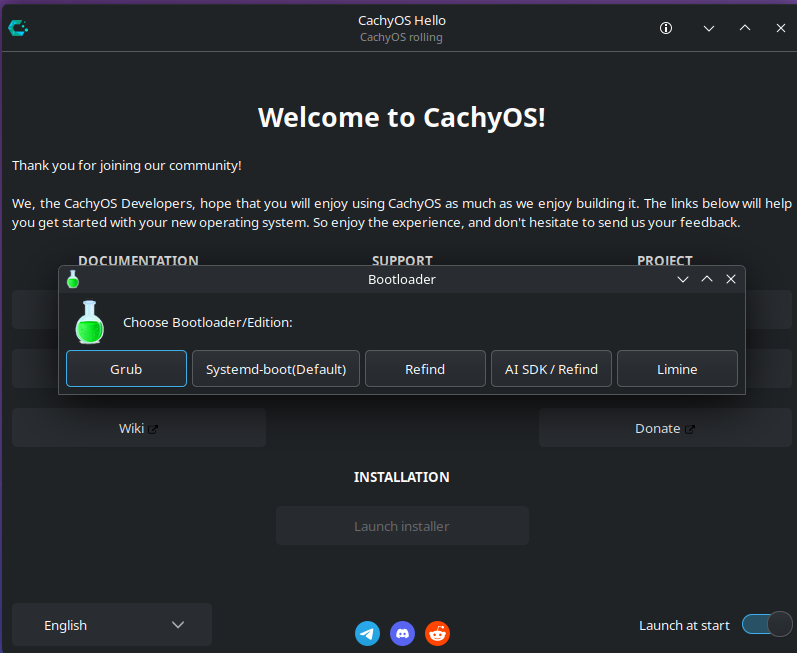
Task: Select the AI SDK / Refind edition
Action: [551, 369]
